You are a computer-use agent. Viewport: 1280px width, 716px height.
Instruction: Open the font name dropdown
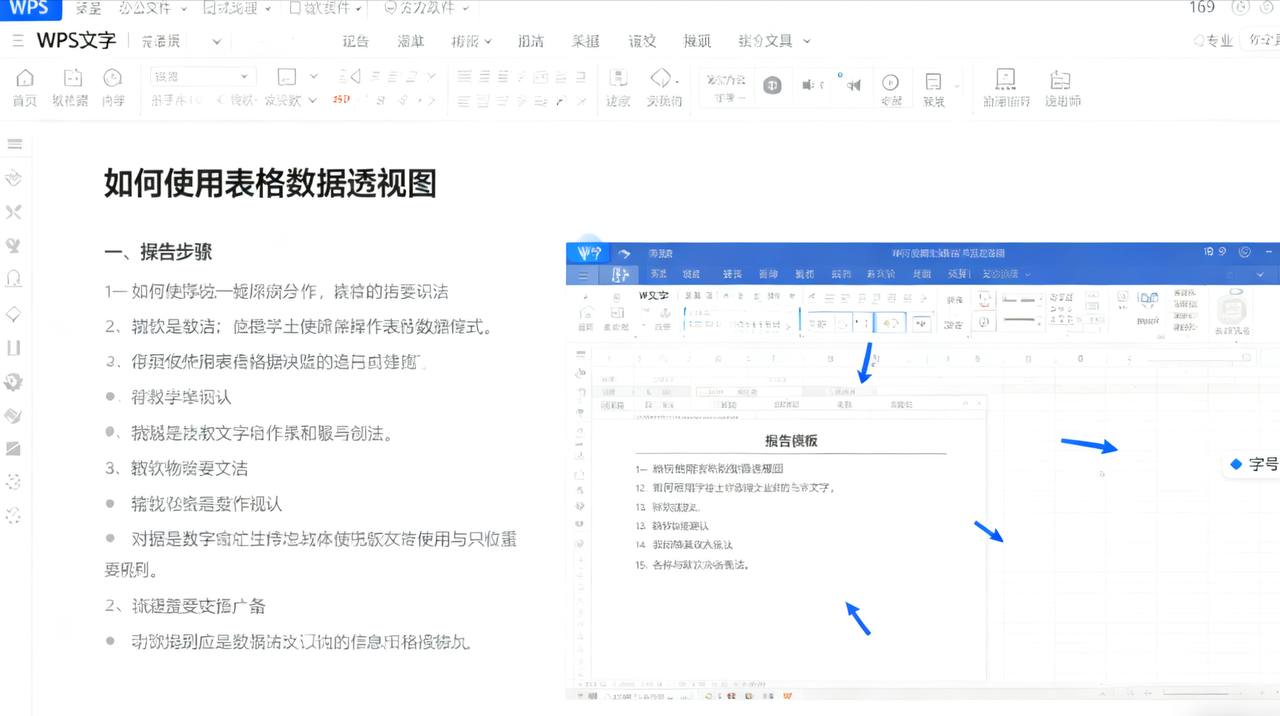pos(200,75)
